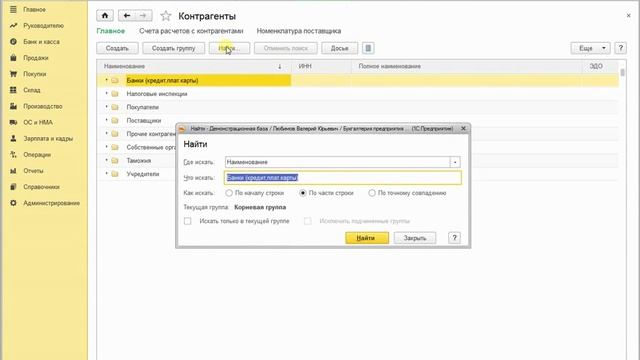The height and width of the screenshot is (360, 640).
Task: Close the Контрагенты page with the X
Action: tap(628, 16)
